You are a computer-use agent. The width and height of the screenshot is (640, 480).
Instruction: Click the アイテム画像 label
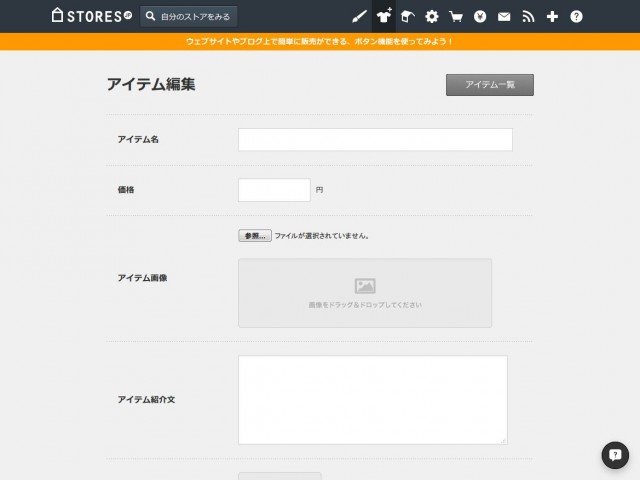pos(142,278)
